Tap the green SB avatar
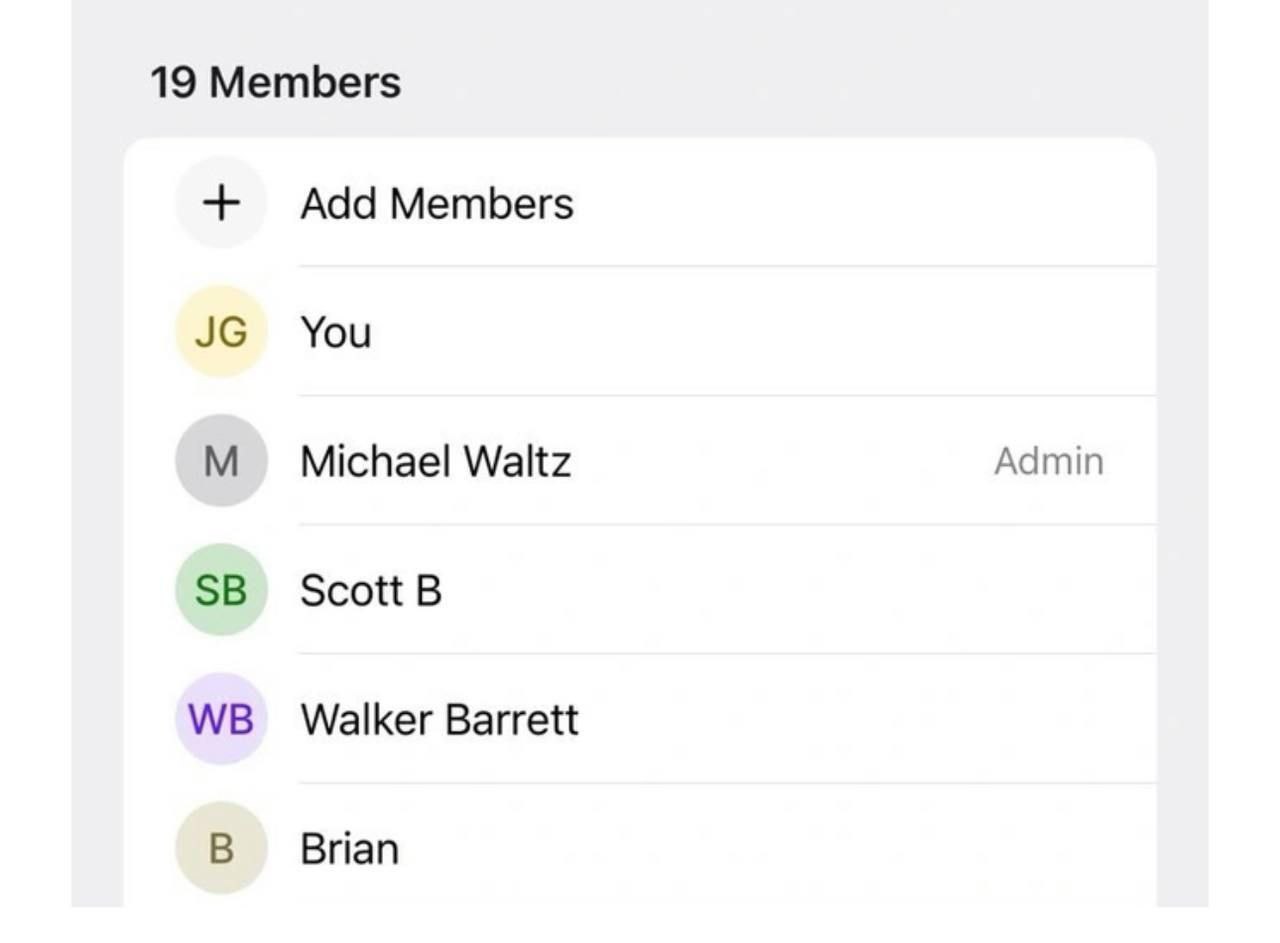This screenshot has height=943, width=1280. coord(221,590)
